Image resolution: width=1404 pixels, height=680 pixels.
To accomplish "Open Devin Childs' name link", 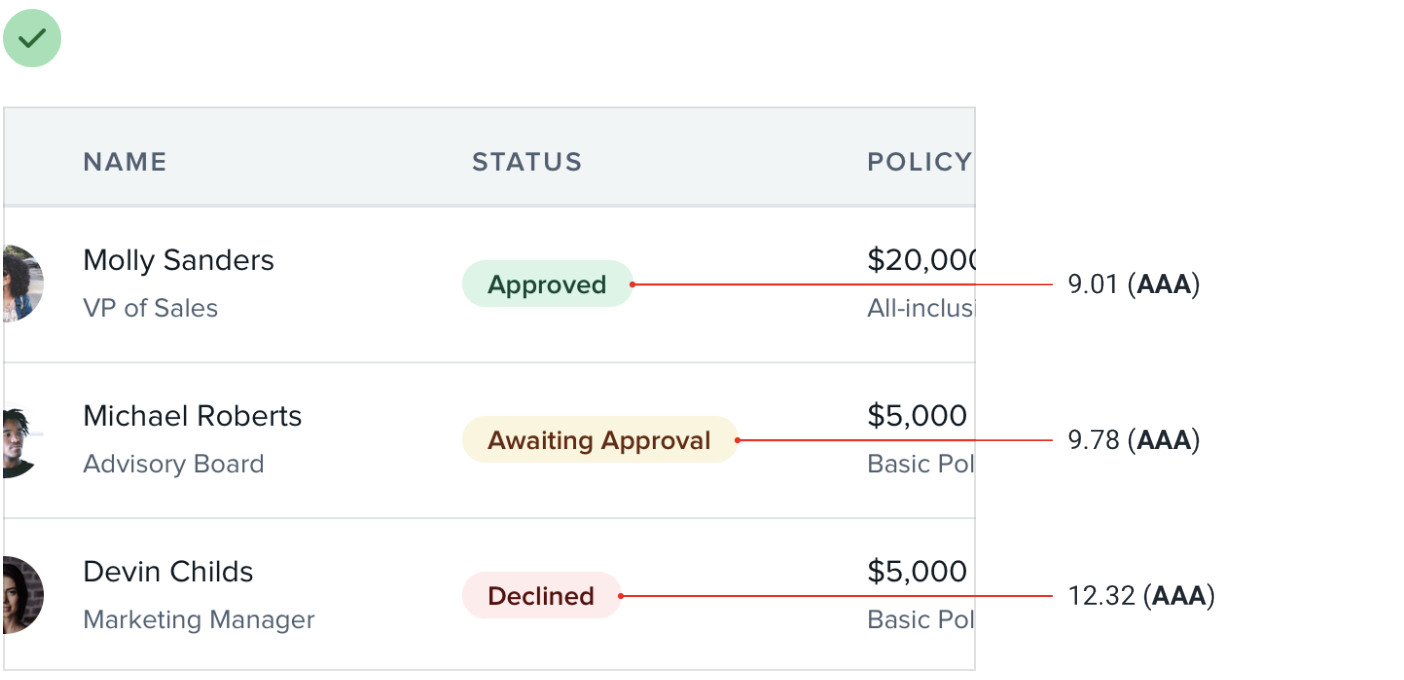I will pos(168,572).
